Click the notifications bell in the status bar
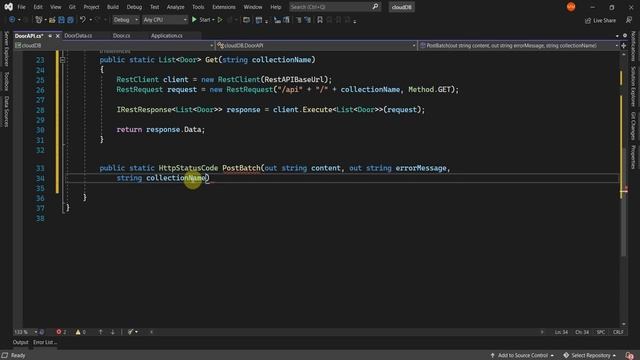 pyautogui.click(x=629, y=356)
